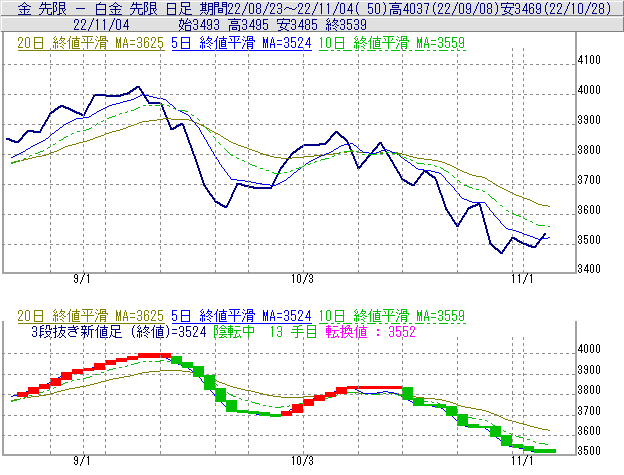
Task: Click the bottom chart's 5日 終値平滑 MA=3524 legend
Action: 242,316
